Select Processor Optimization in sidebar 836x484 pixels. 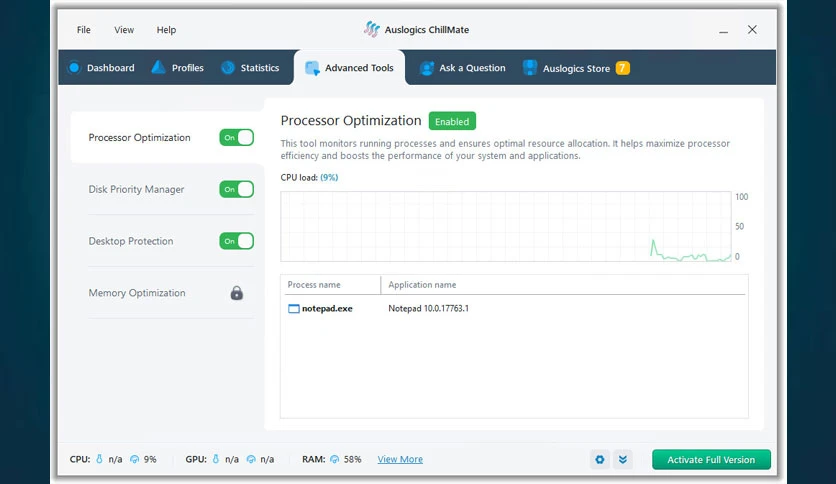(139, 138)
